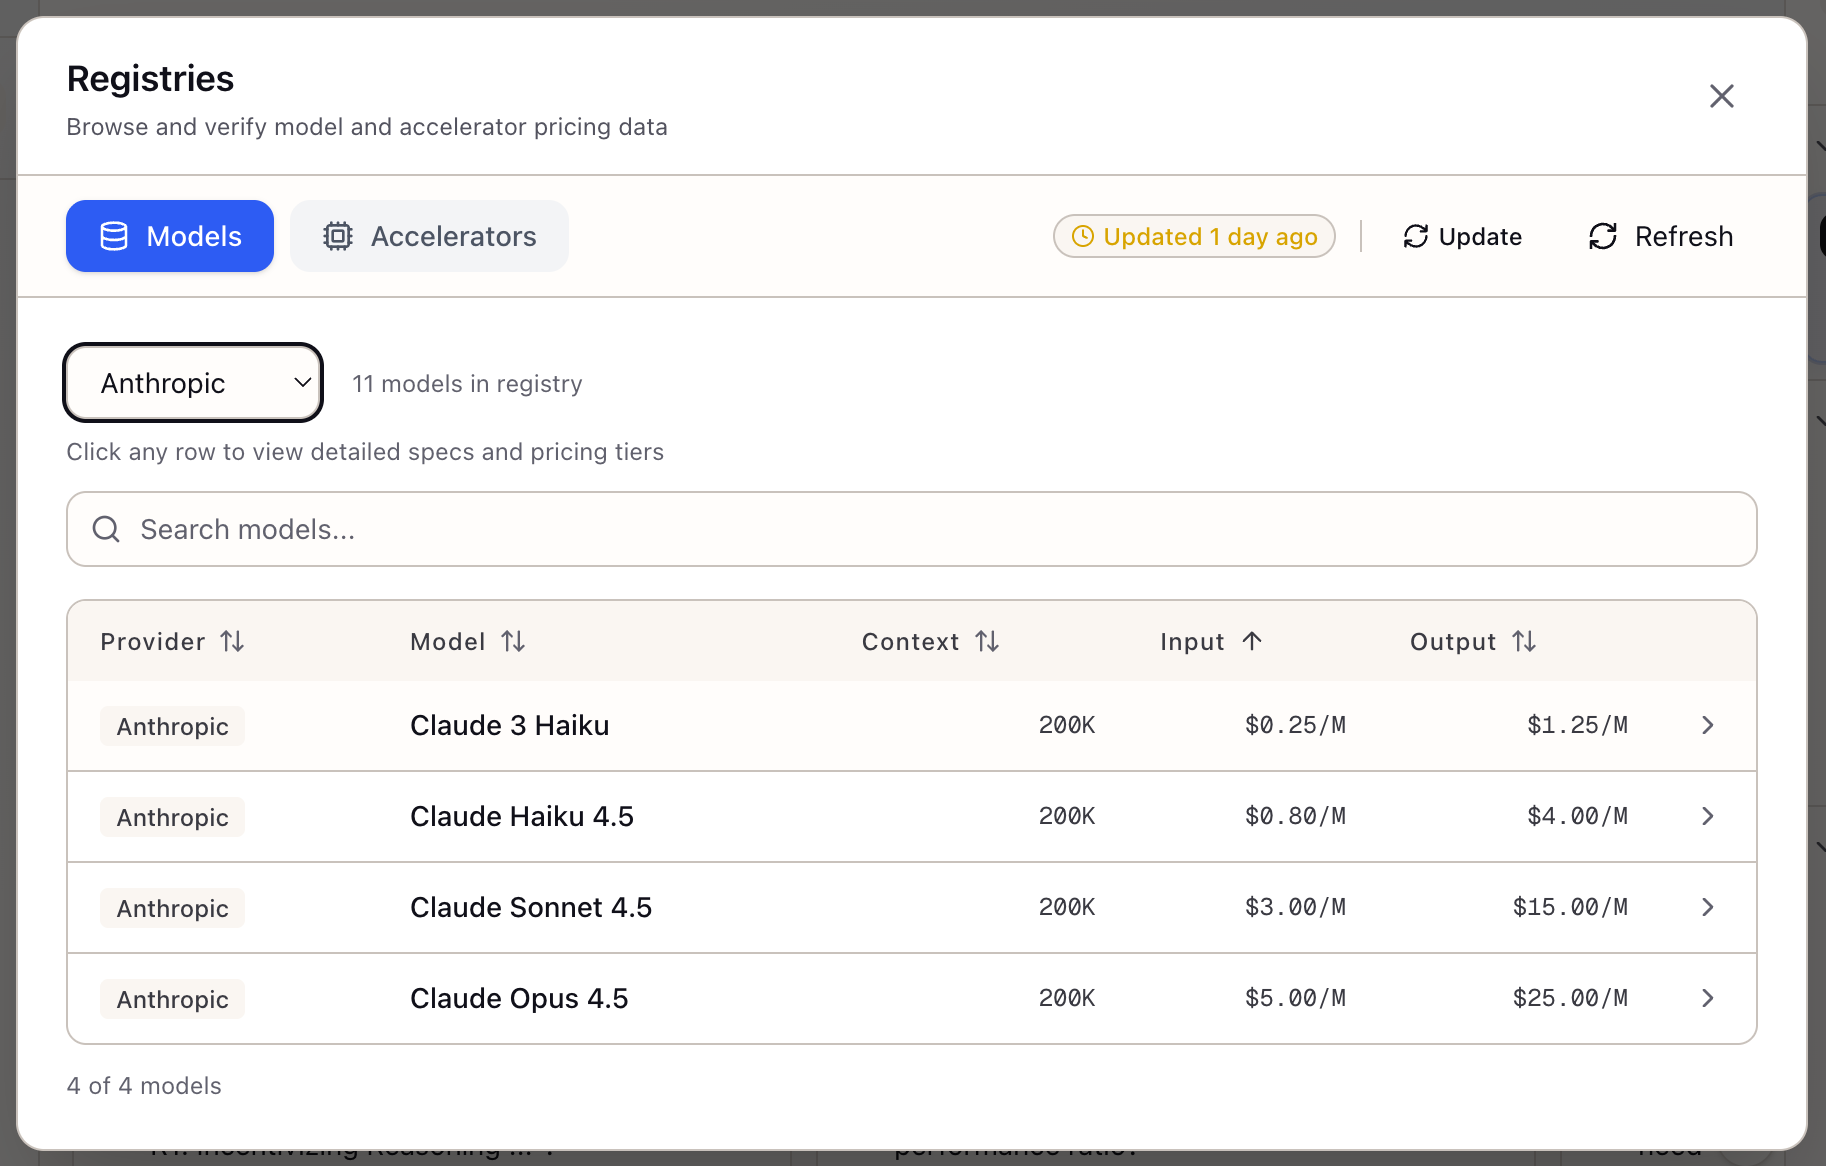Image resolution: width=1826 pixels, height=1166 pixels.
Task: Expand details for Claude Sonnet 4.5
Action: pos(1707,907)
